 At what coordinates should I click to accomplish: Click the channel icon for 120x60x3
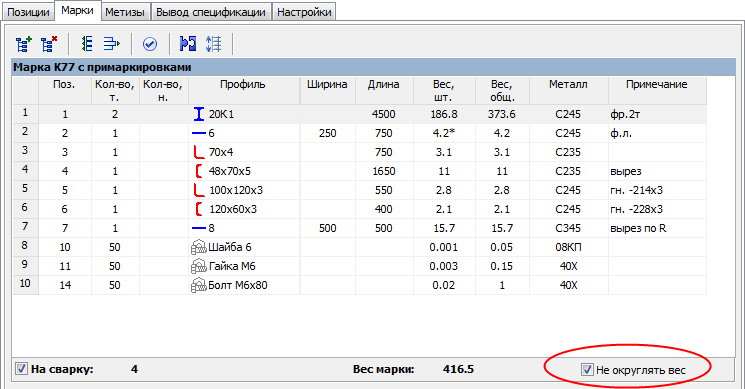(x=199, y=209)
